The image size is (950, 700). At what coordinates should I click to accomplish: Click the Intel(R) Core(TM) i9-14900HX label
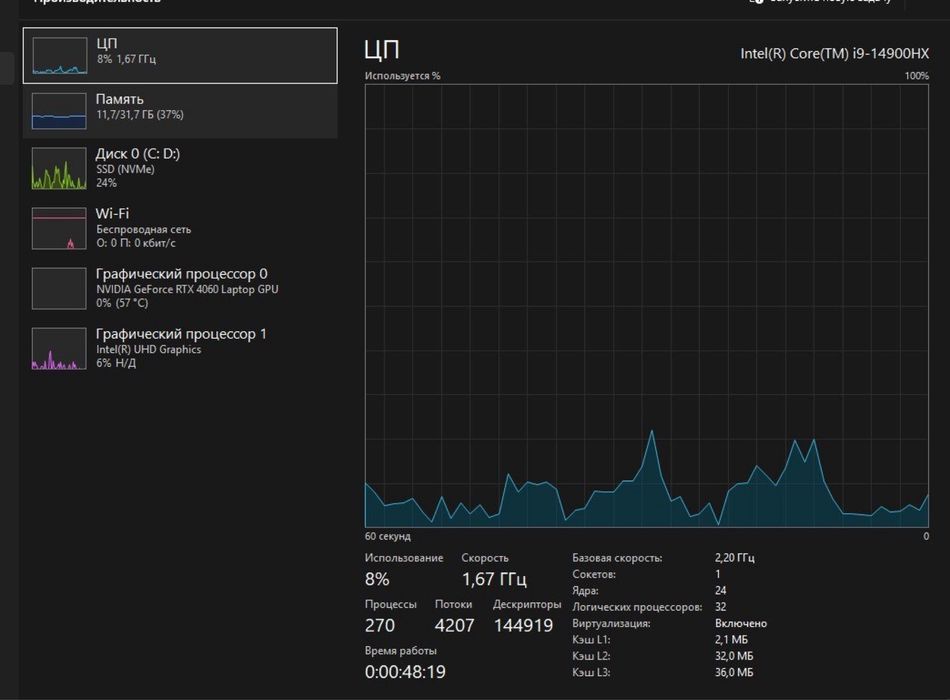pyautogui.click(x=834, y=53)
